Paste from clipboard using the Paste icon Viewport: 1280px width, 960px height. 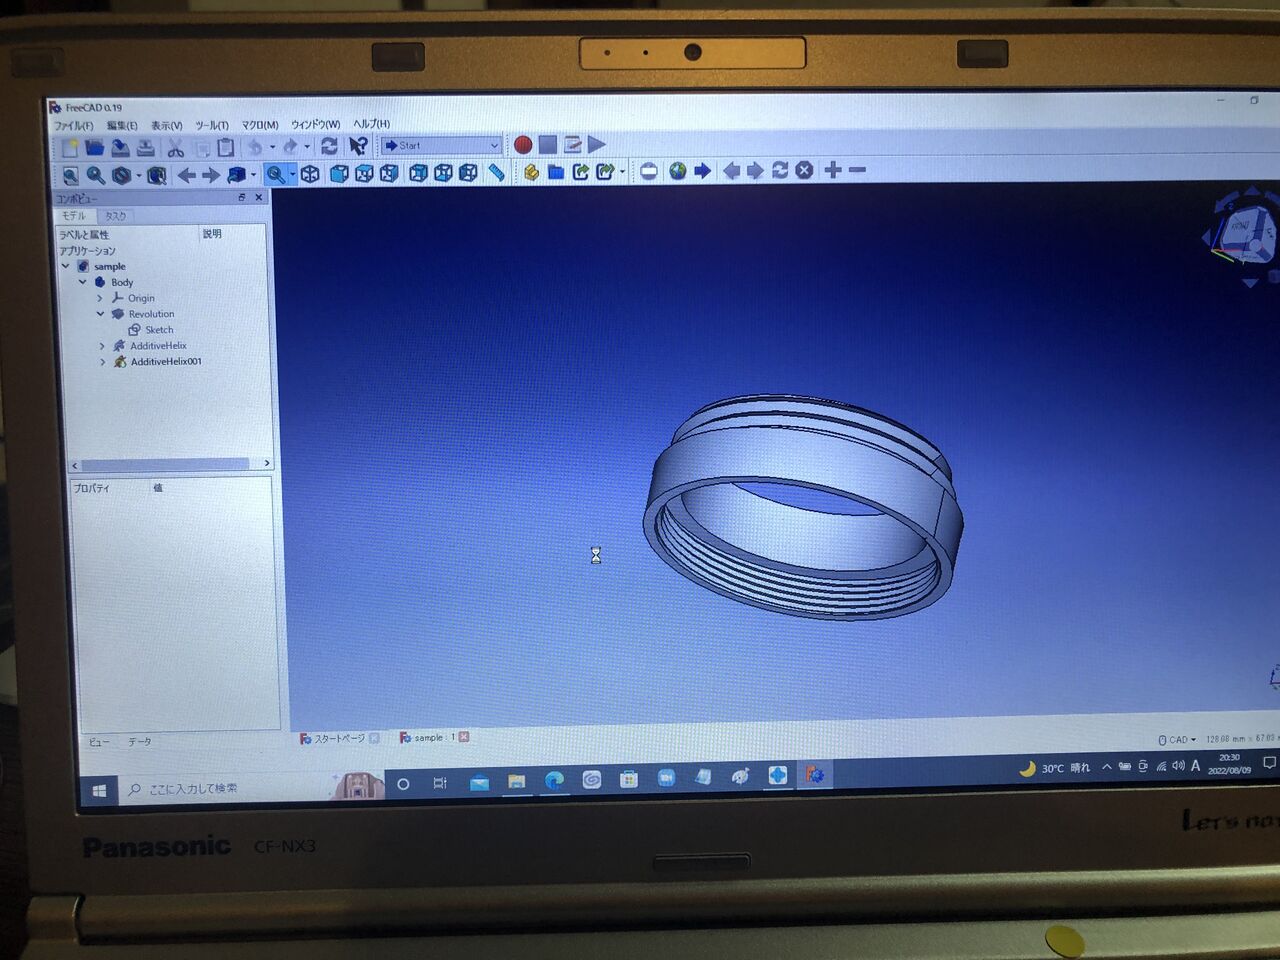coord(226,148)
